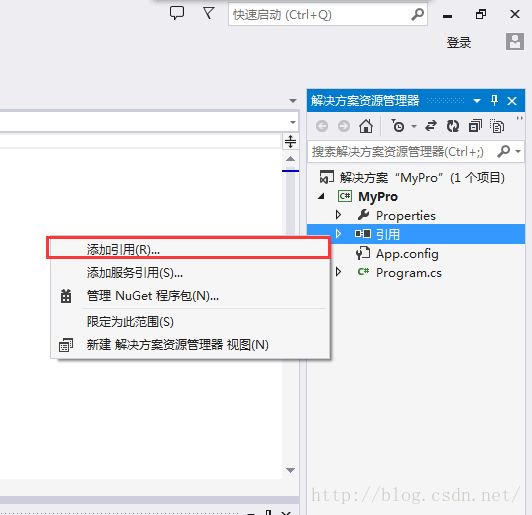Collapse the MyPro project node
The image size is (532, 515).
pyautogui.click(x=321, y=196)
